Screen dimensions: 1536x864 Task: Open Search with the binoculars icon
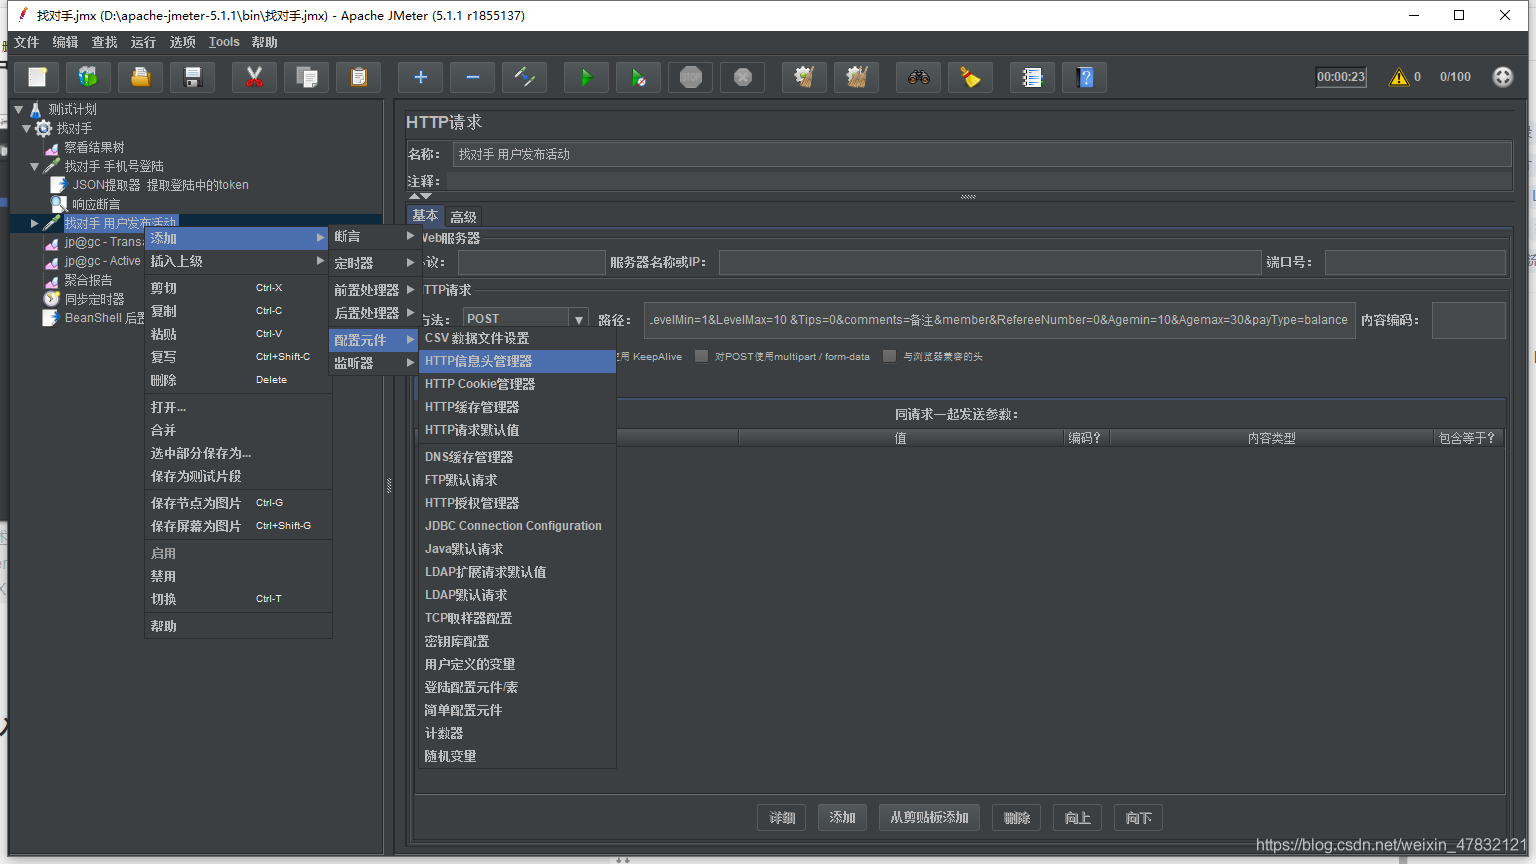pyautogui.click(x=918, y=77)
